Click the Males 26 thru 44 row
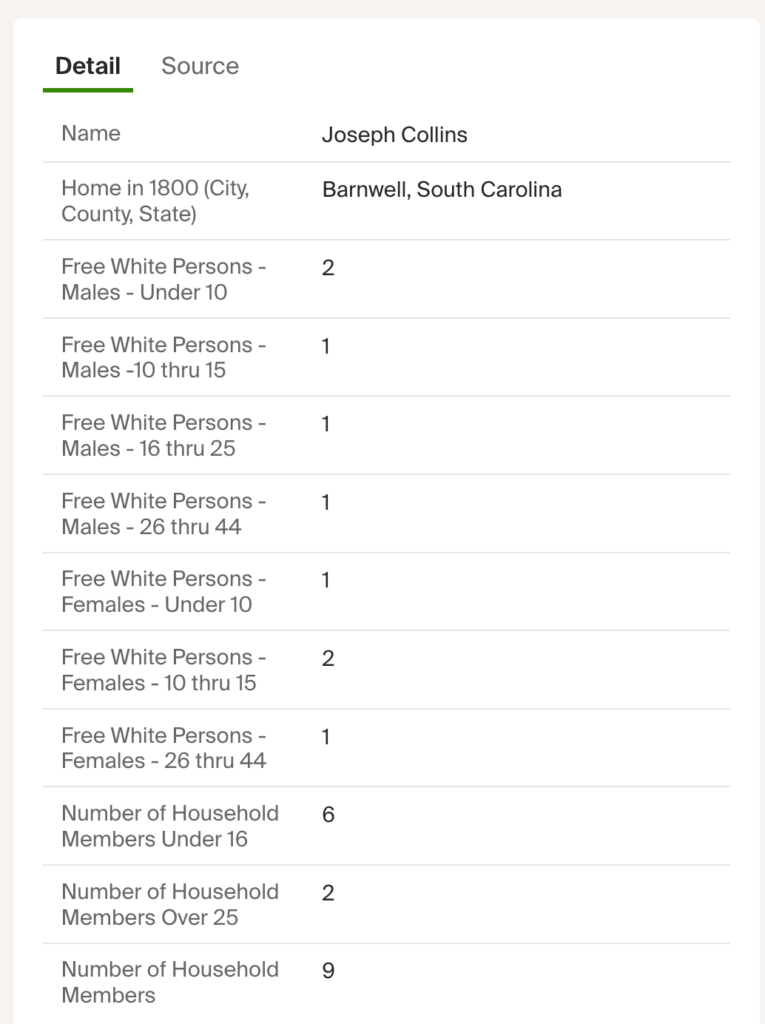Screen dimensions: 765x1024 coord(163,513)
